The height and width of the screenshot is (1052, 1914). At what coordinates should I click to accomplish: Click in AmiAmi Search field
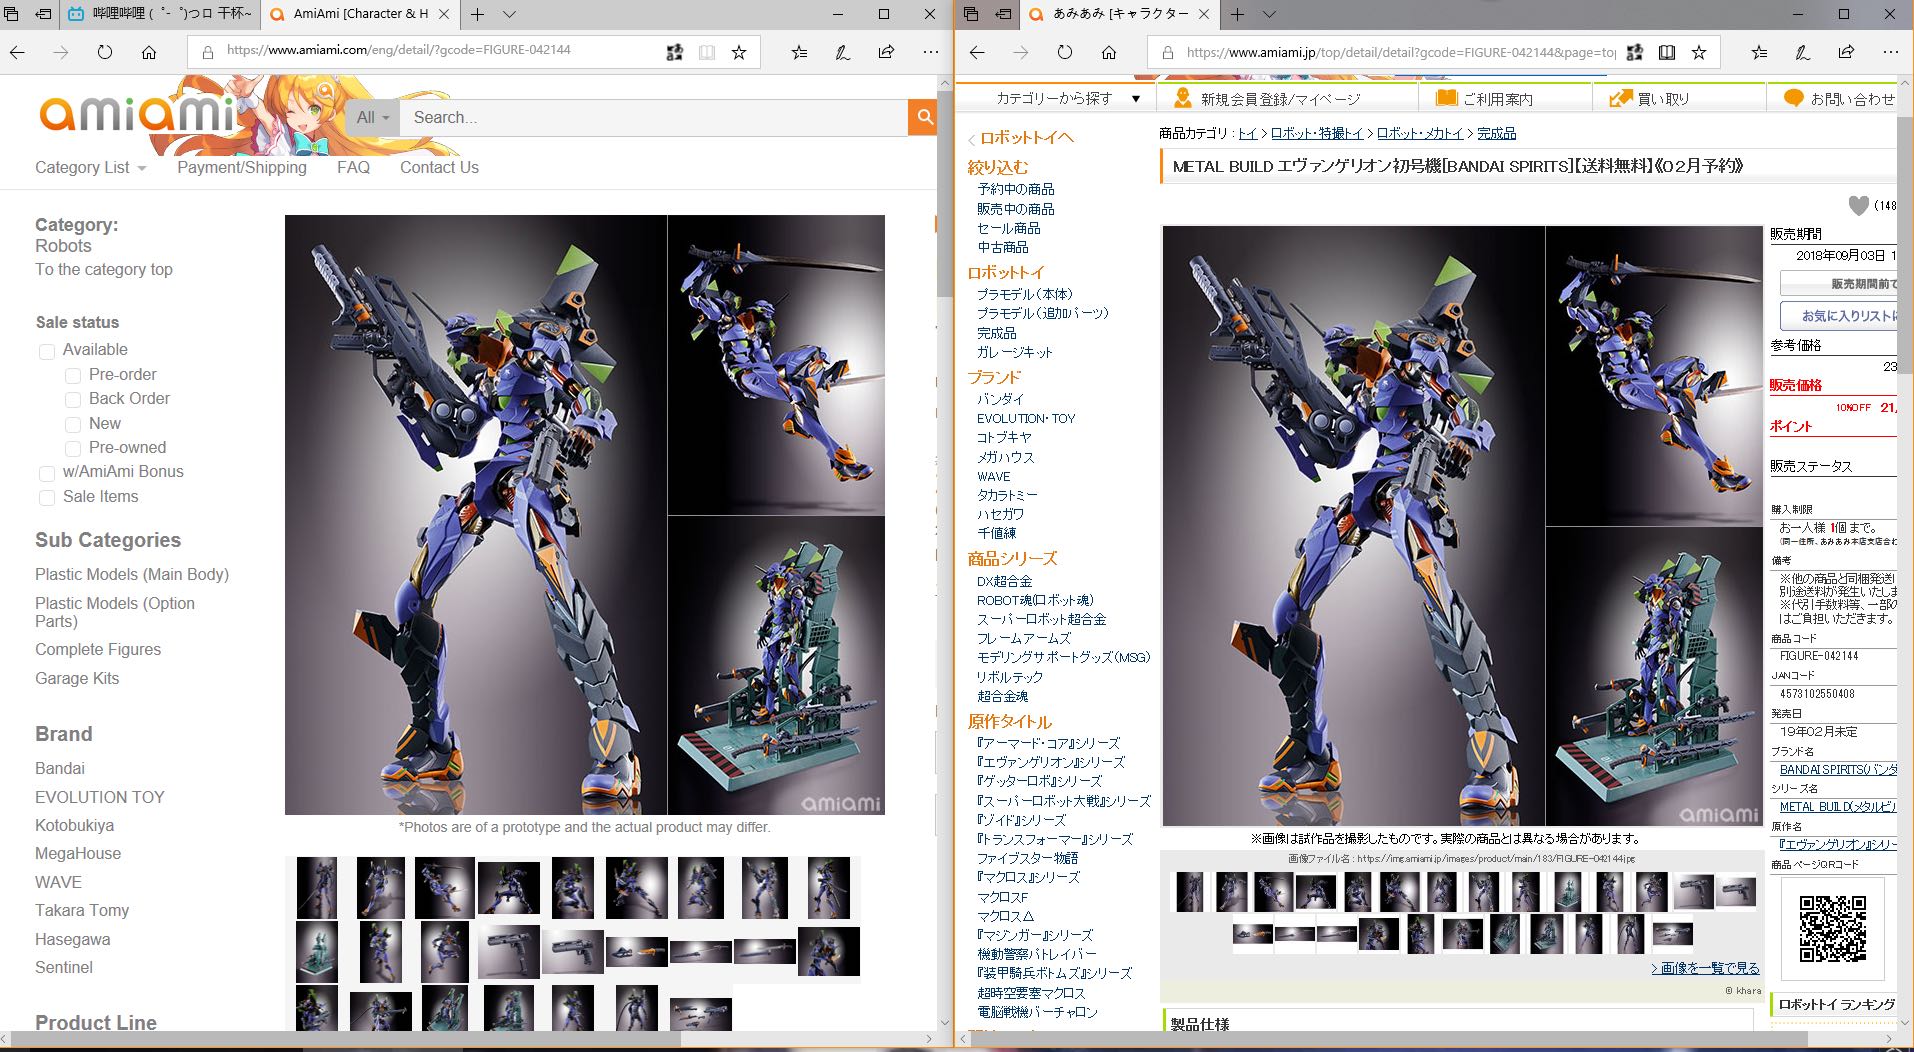tap(653, 117)
